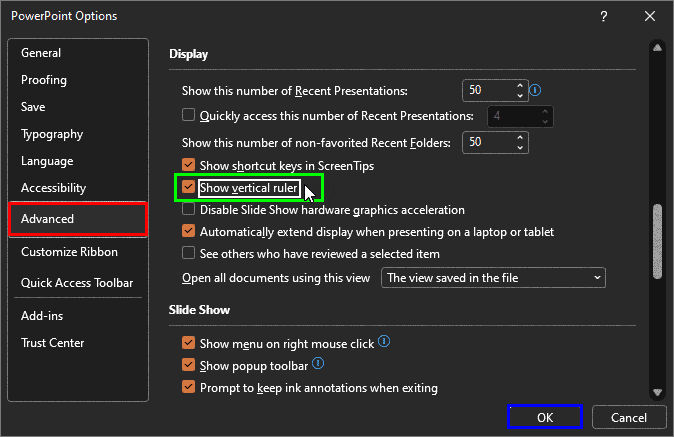Click the vertical scrollbar thumb
Image resolution: width=674 pixels, height=437 pixels.
coord(657,241)
